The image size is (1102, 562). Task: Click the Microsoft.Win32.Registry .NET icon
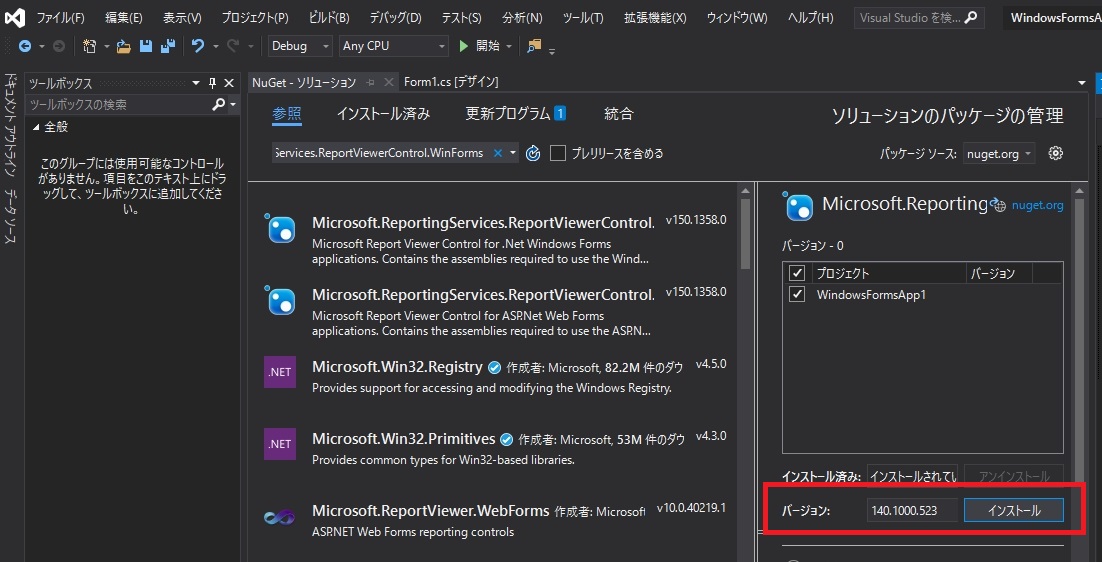coord(280,372)
